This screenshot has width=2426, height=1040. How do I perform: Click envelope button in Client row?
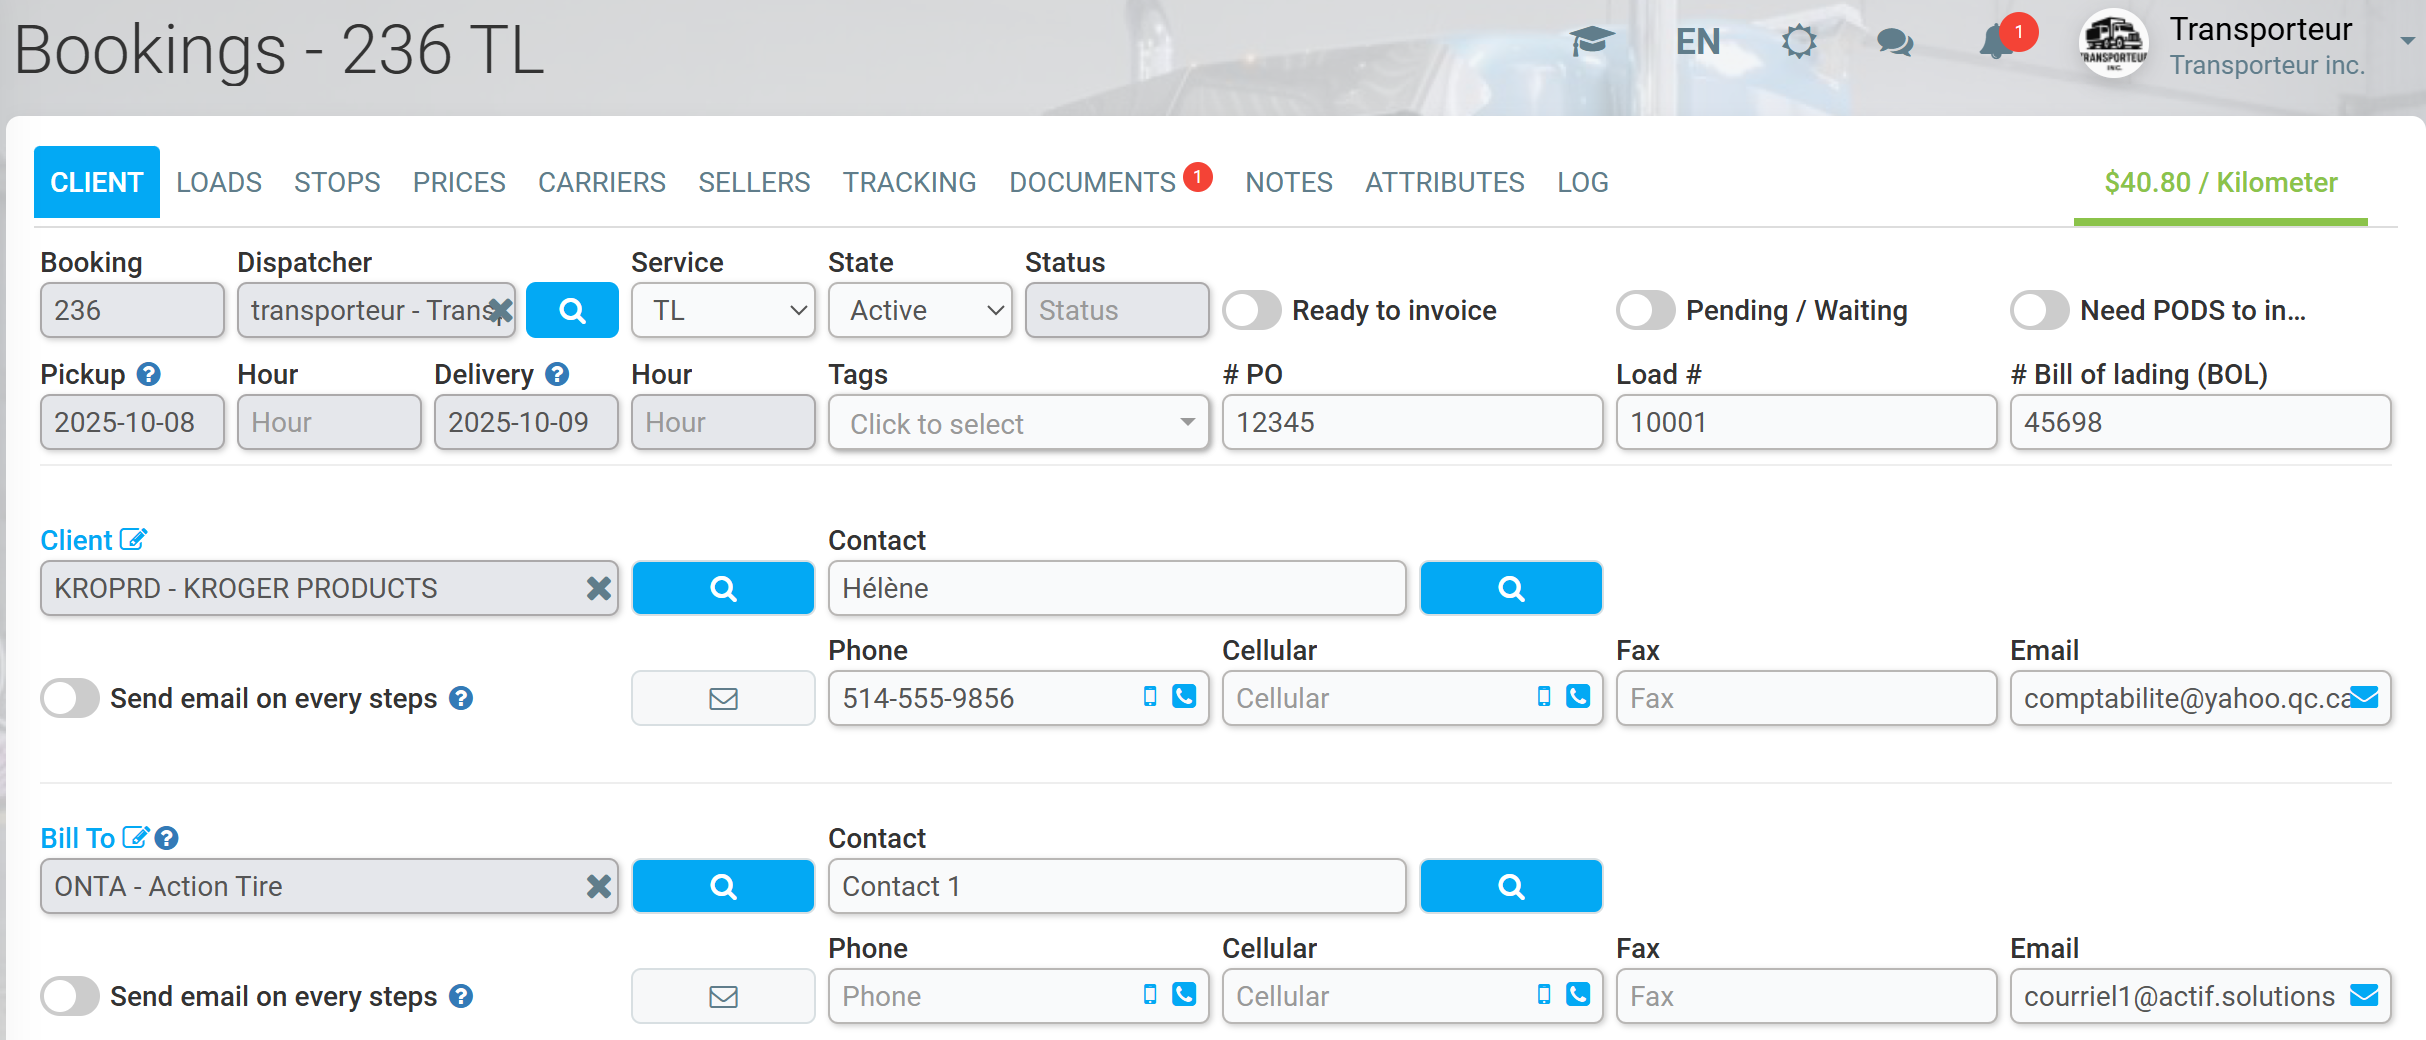click(x=723, y=698)
